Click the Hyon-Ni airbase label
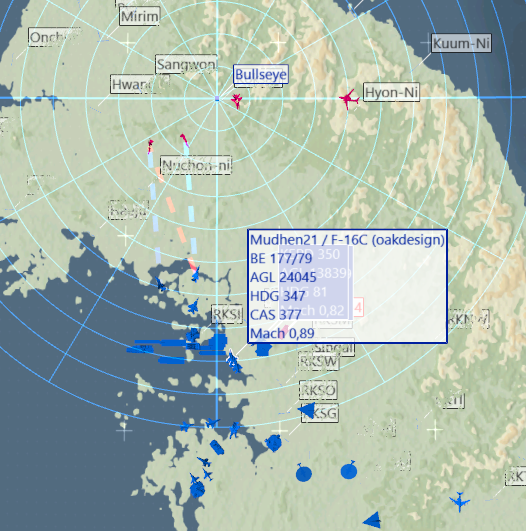This screenshot has height=531, width=526. tap(391, 92)
